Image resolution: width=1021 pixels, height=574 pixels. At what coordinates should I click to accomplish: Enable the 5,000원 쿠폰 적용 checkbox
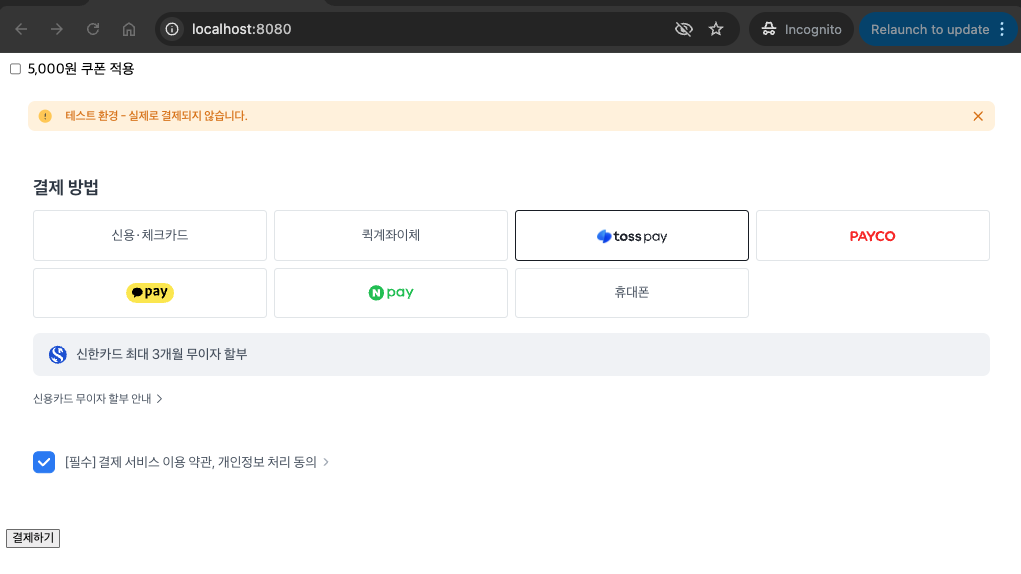[16, 69]
